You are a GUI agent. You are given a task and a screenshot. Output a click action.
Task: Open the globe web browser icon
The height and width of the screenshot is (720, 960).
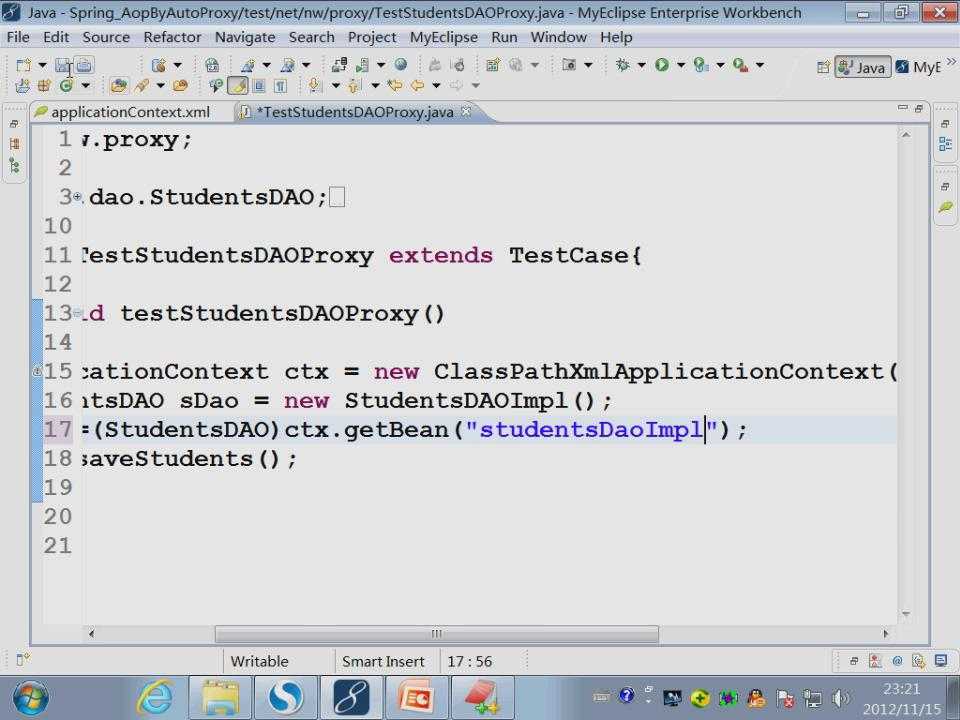[x=401, y=64]
